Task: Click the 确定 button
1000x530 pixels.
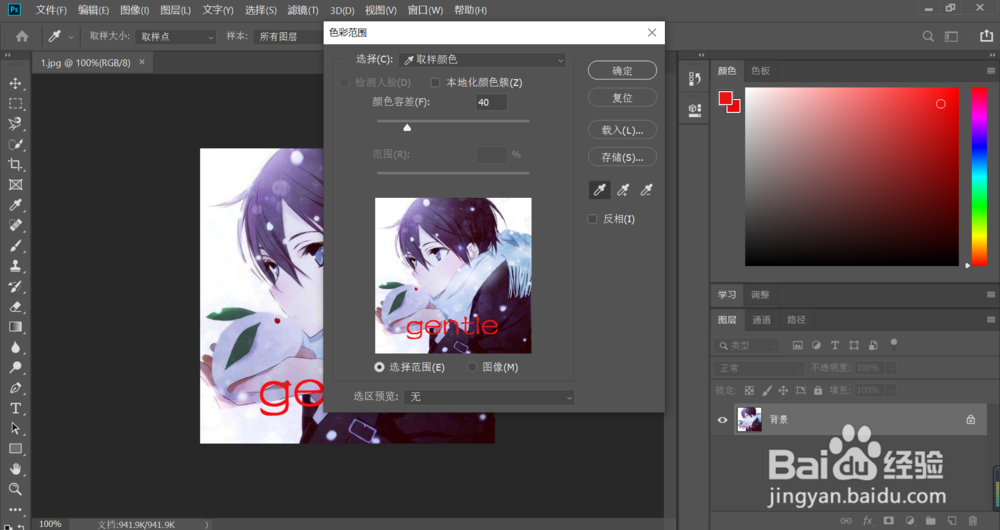Action: tap(622, 71)
